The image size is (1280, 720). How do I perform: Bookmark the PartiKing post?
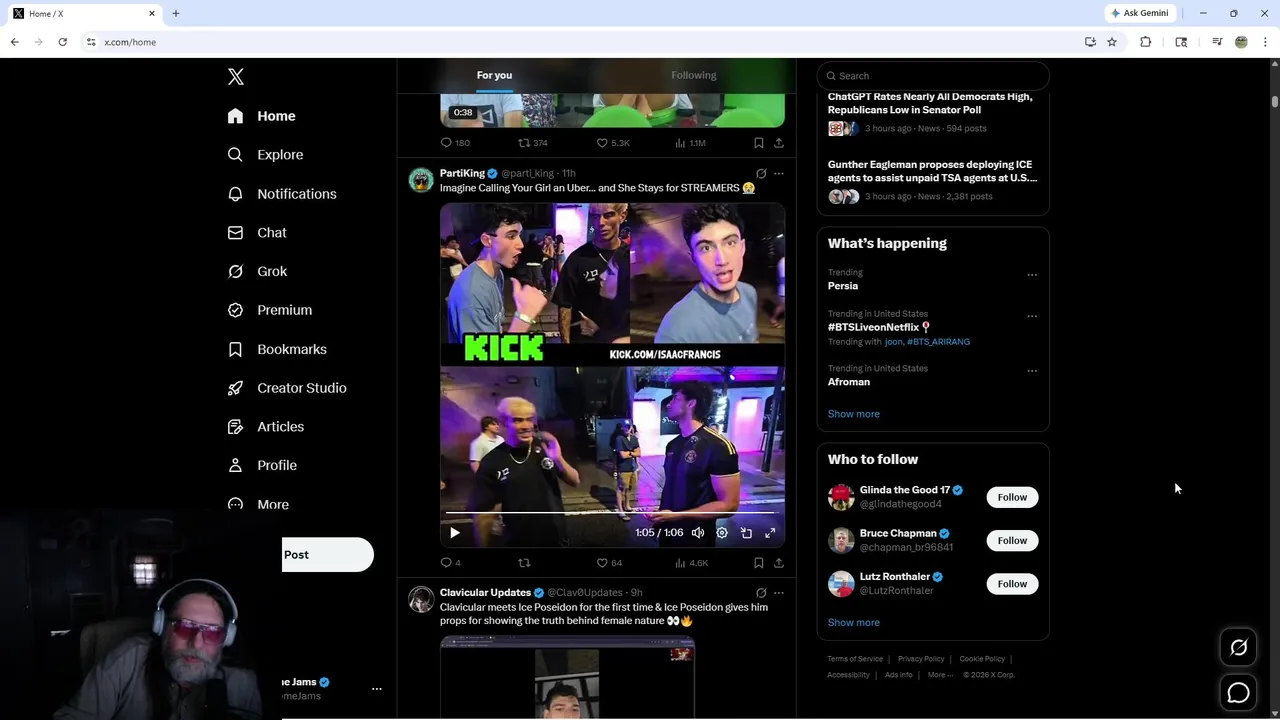759,563
